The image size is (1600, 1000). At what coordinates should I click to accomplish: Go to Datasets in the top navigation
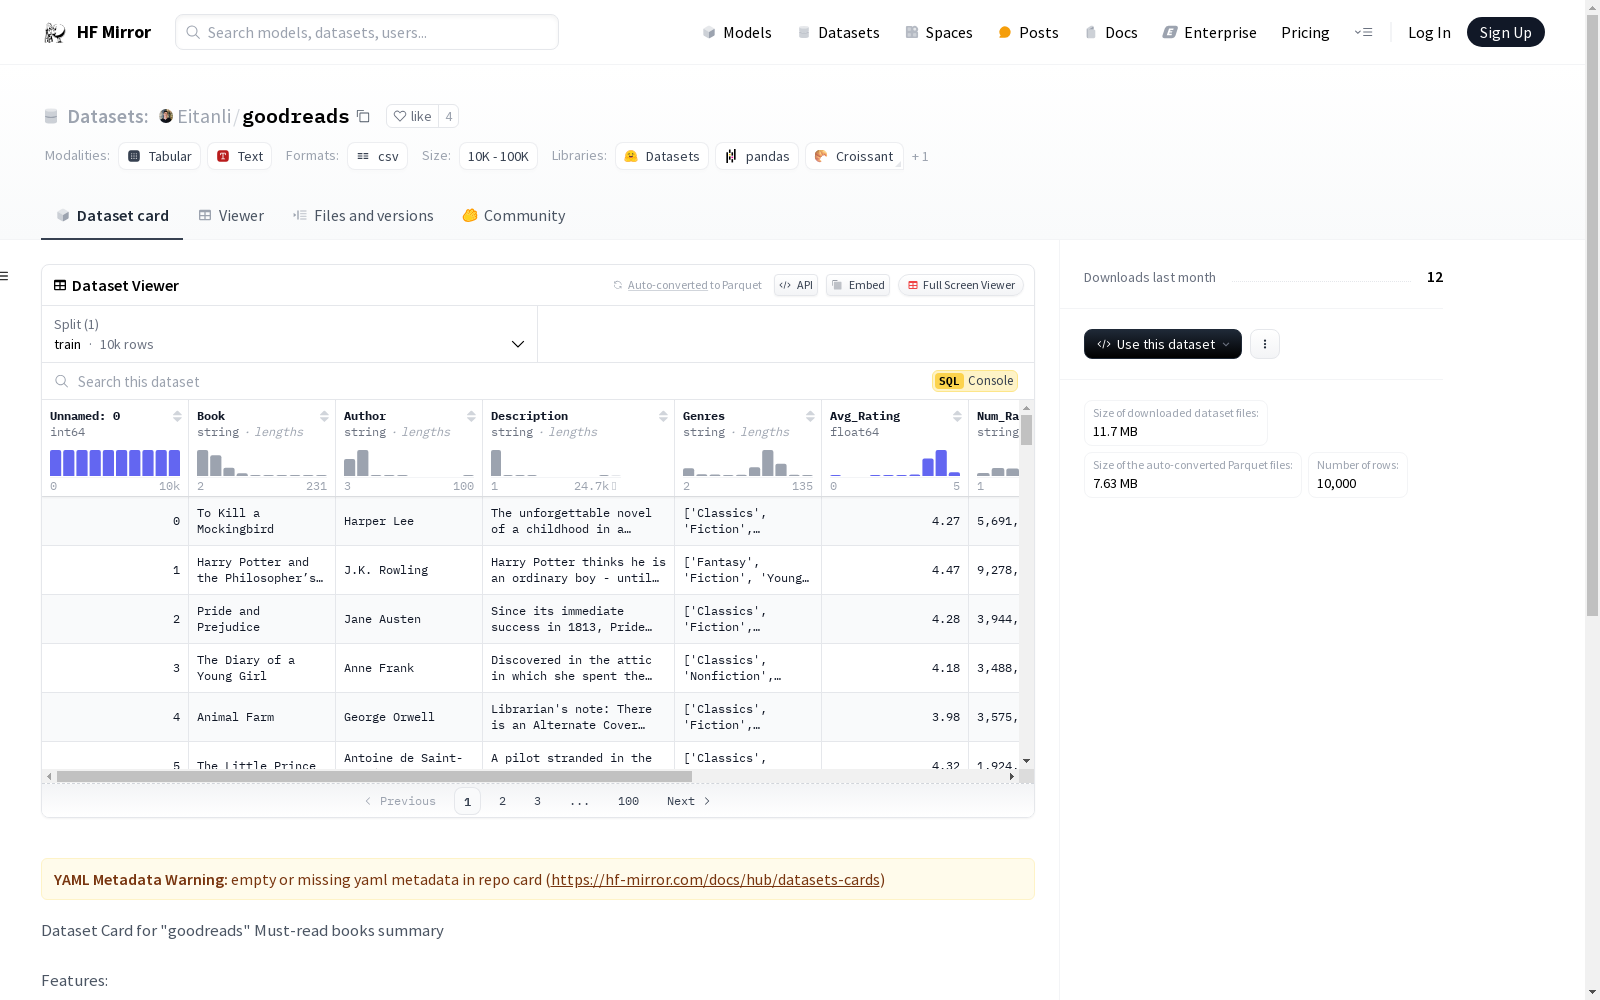pyautogui.click(x=838, y=33)
